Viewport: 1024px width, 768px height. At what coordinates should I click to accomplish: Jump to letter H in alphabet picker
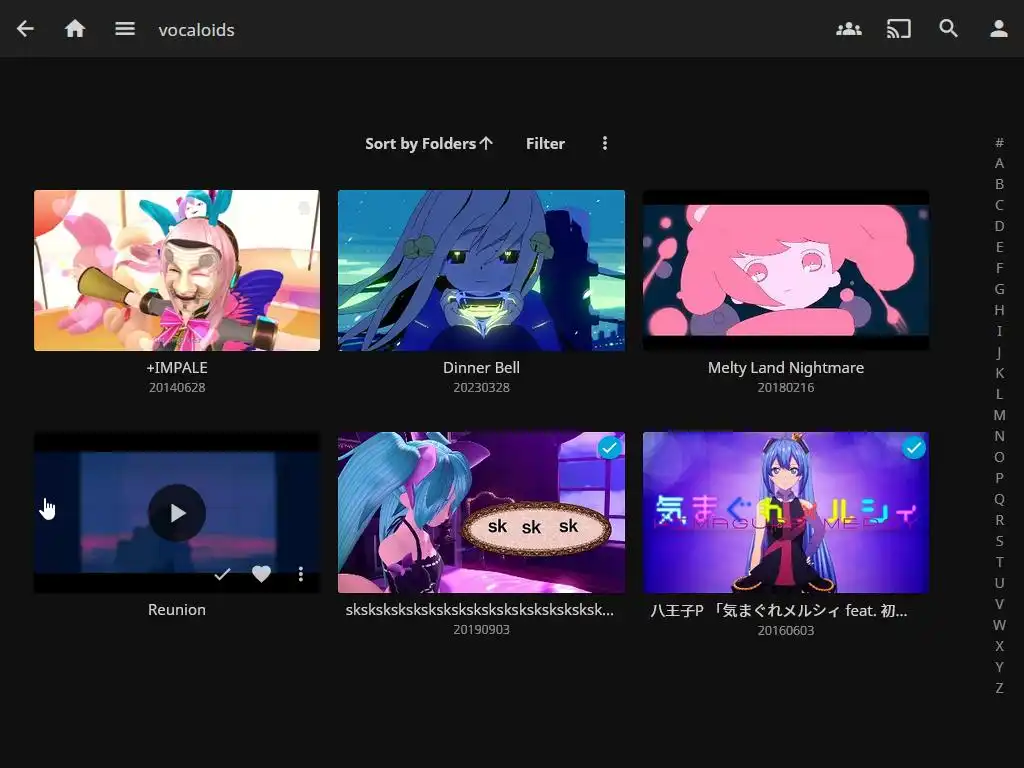point(999,310)
